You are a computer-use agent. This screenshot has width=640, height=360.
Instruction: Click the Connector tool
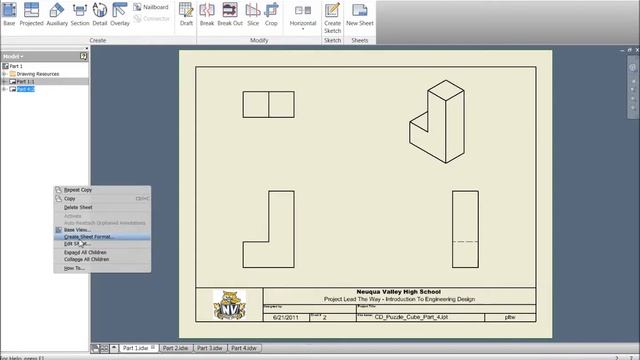pyautogui.click(x=151, y=18)
